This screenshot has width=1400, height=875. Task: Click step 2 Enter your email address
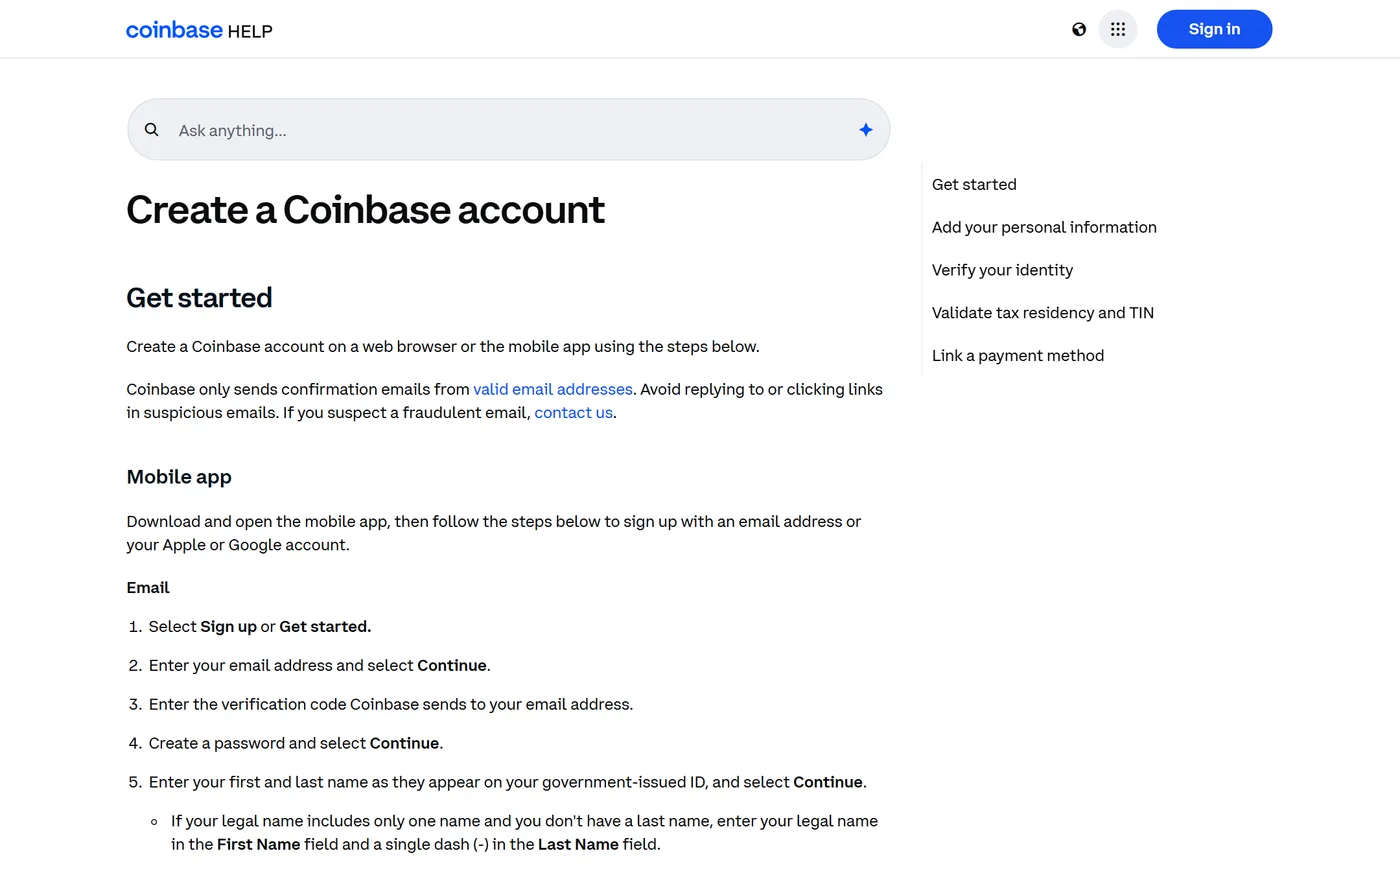320,666
